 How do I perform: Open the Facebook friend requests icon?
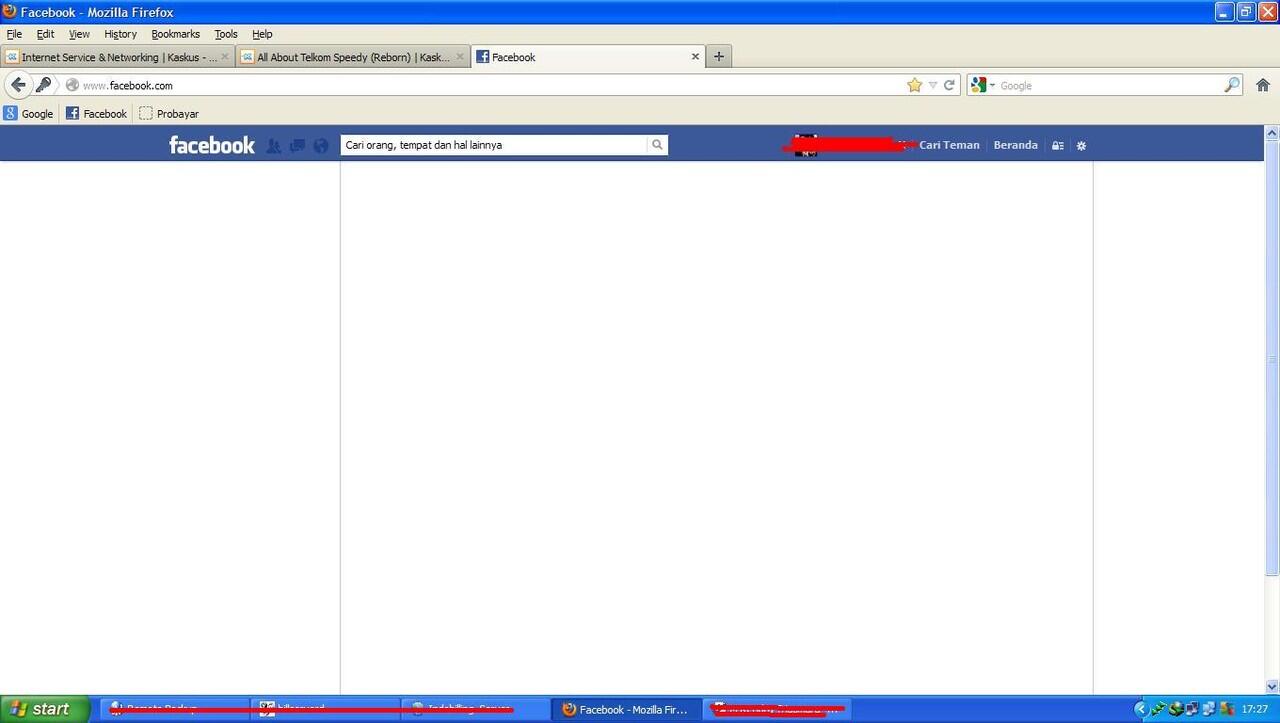274,146
